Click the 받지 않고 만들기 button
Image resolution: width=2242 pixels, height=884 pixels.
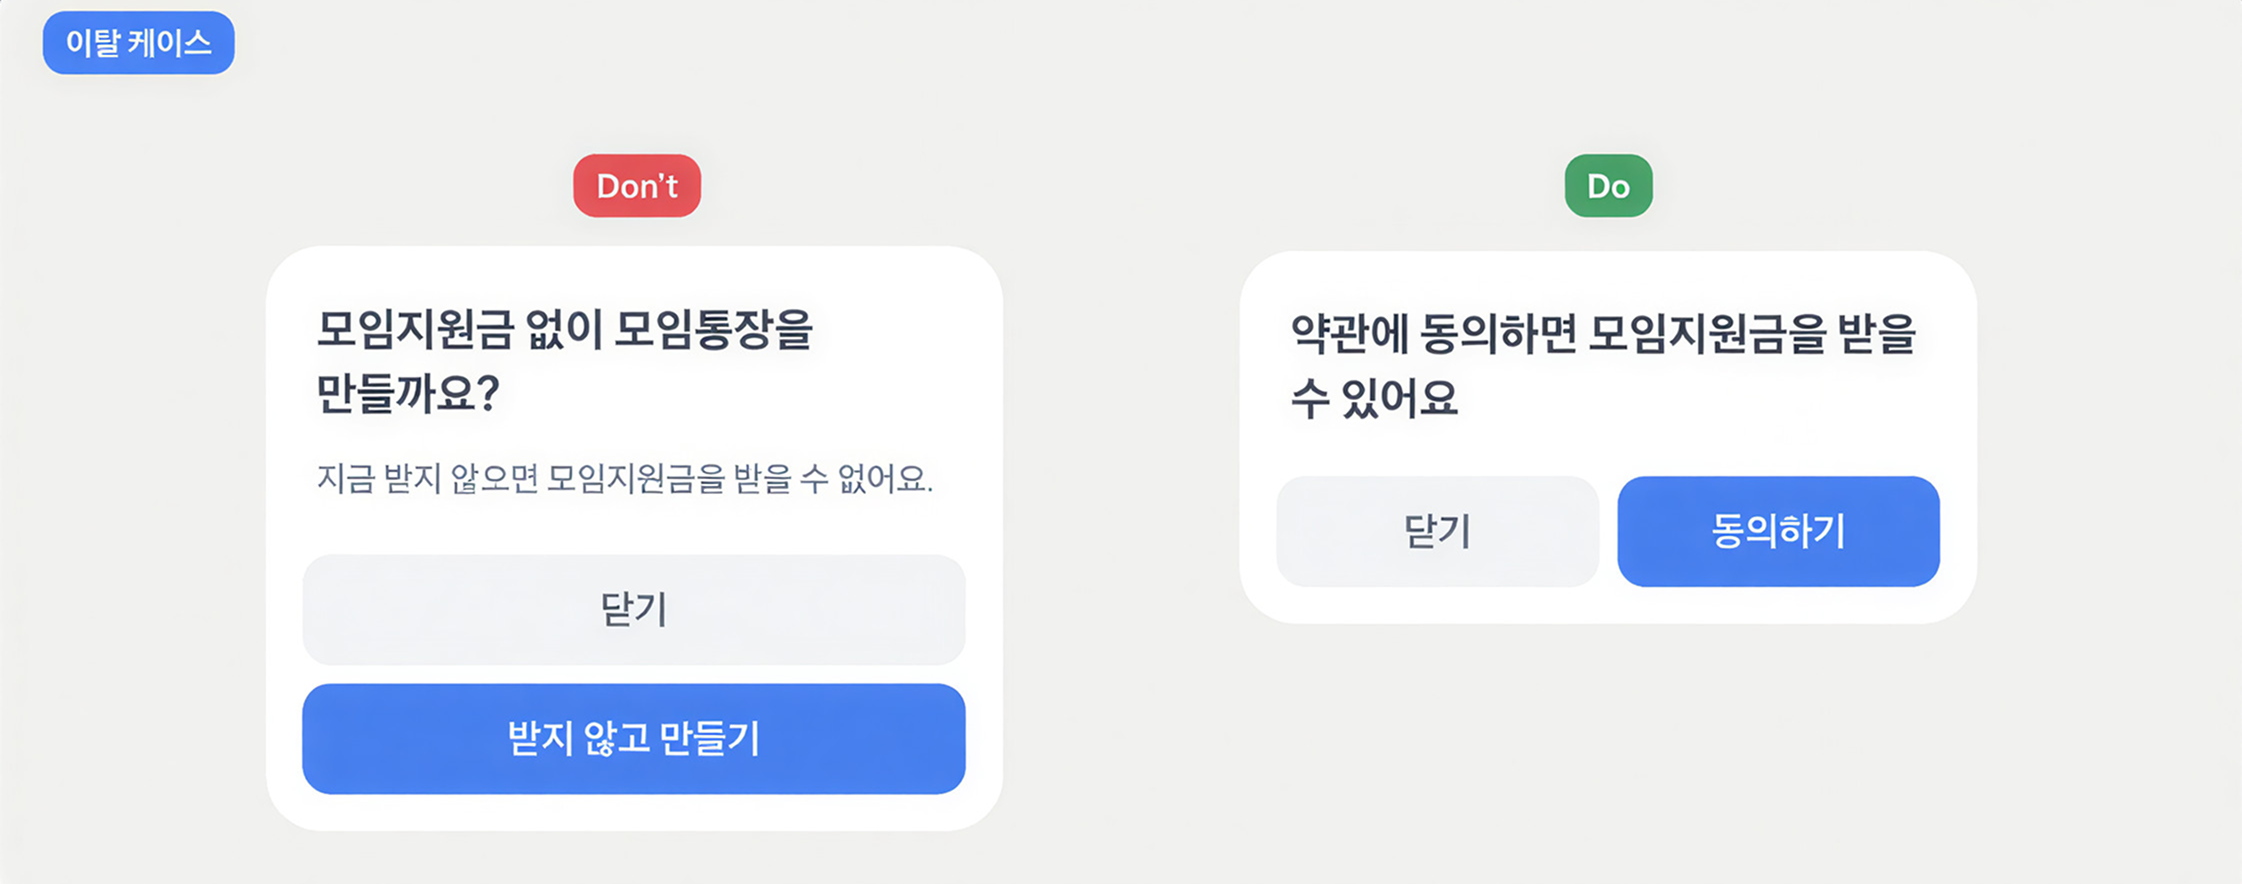[x=633, y=739]
